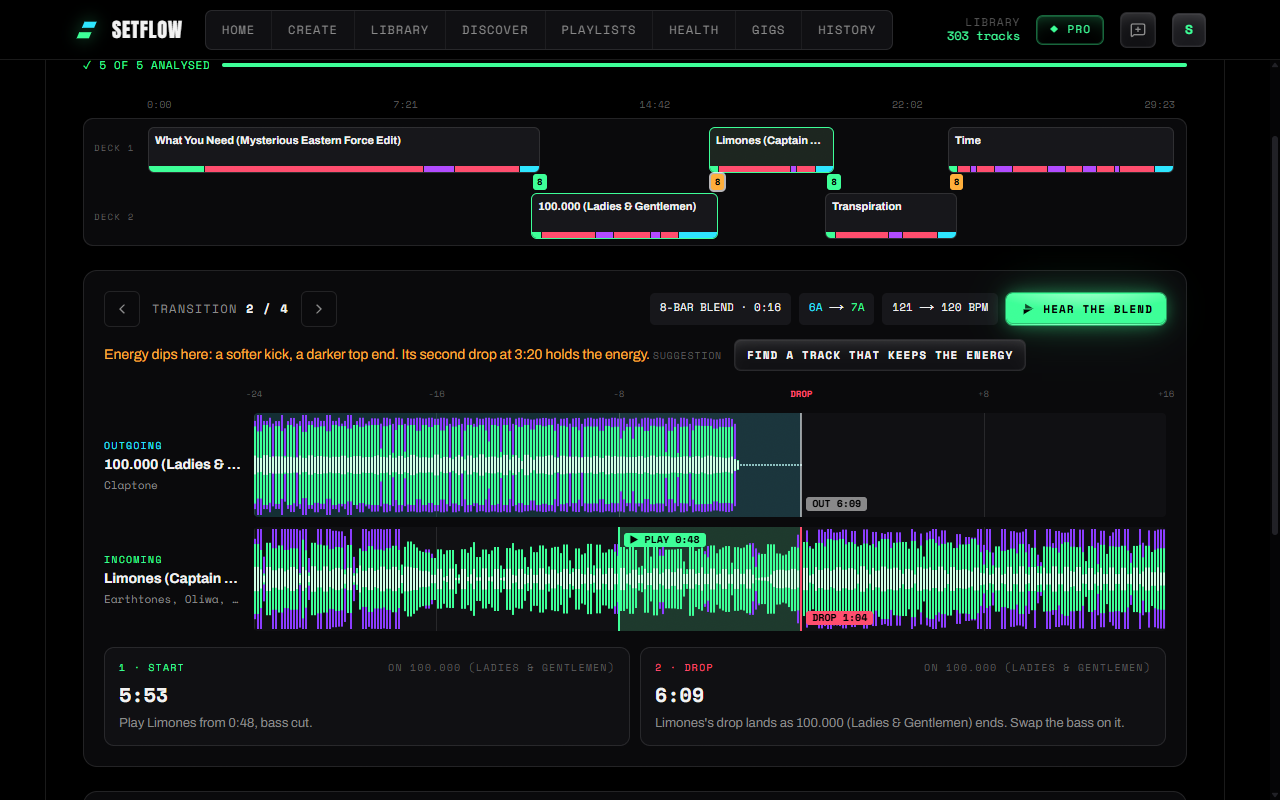Click the outgoing artist name Claptone

pos(131,486)
